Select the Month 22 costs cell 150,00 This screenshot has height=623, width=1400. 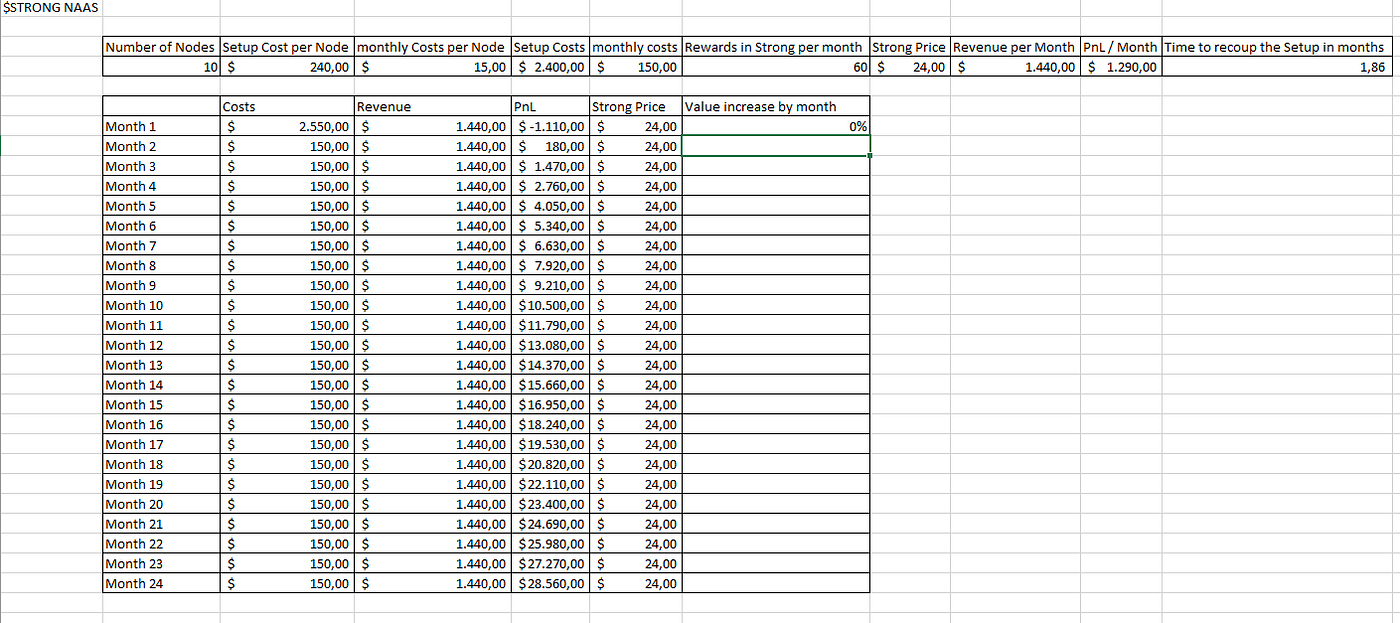coord(287,543)
